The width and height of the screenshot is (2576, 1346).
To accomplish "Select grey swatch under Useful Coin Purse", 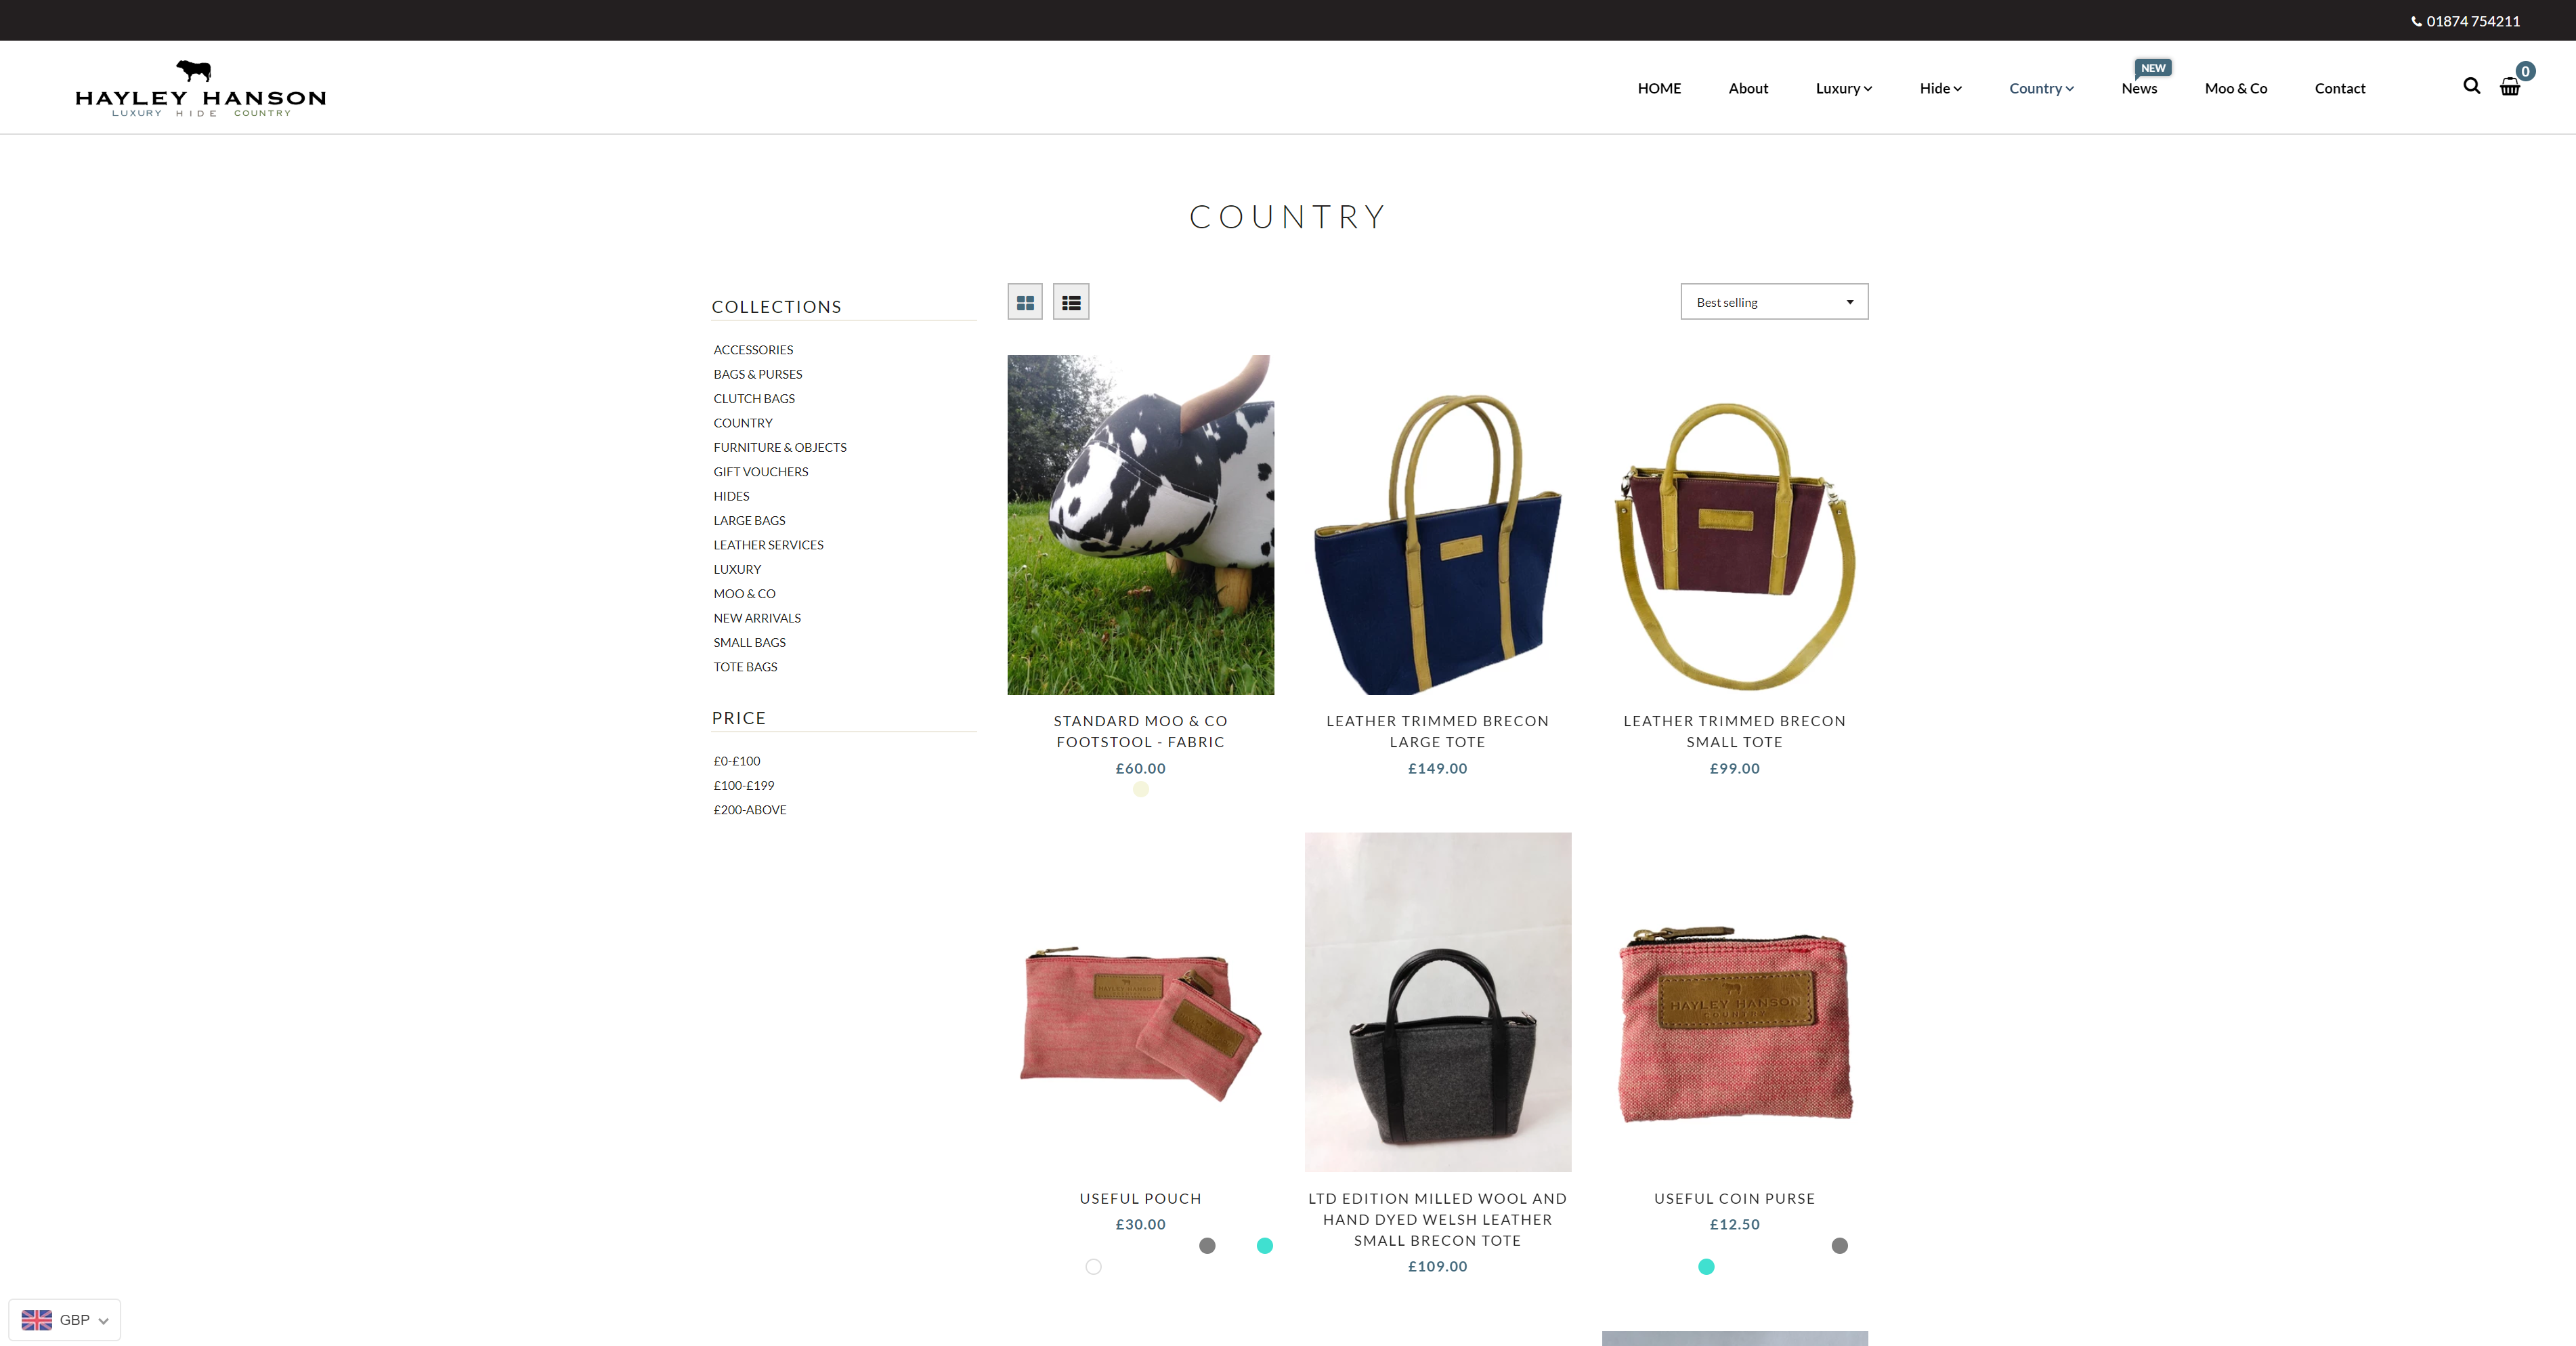I will click(x=1840, y=1245).
